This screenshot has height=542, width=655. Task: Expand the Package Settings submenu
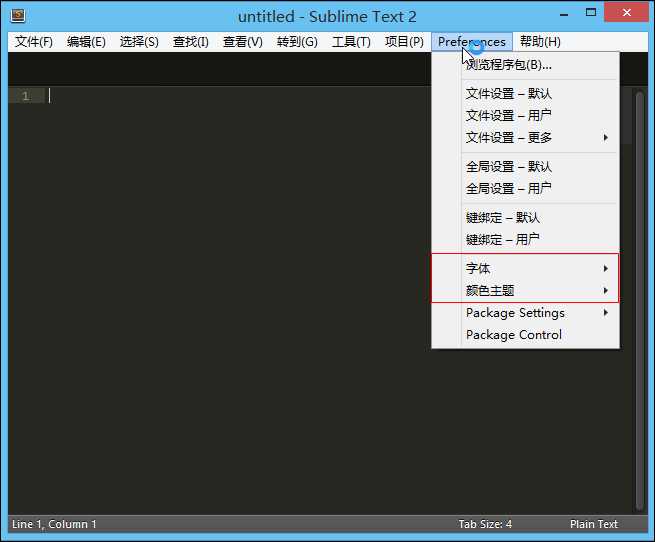(x=526, y=313)
